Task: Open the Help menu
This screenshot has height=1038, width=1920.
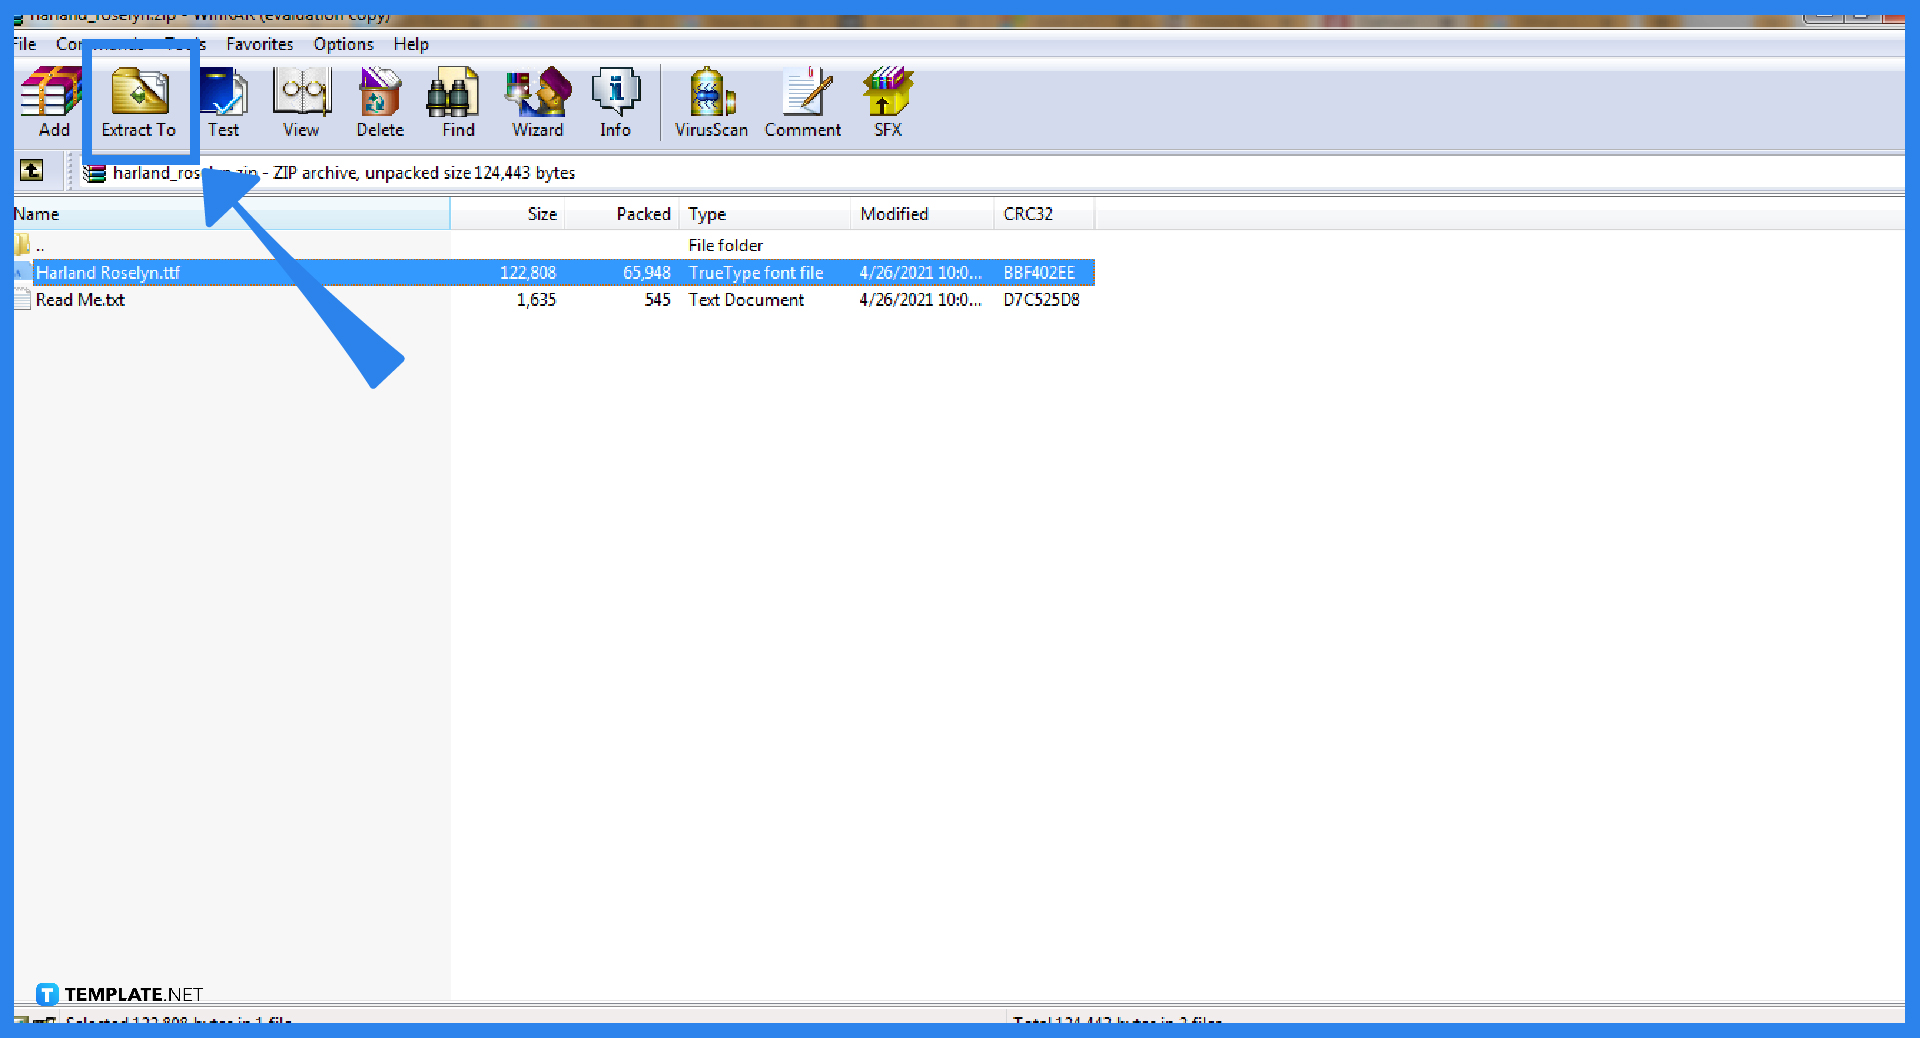Action: pos(410,44)
